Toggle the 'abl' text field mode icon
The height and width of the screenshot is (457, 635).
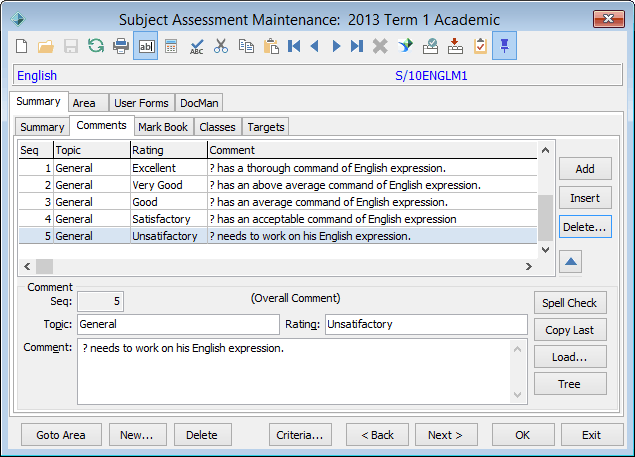click(x=146, y=46)
